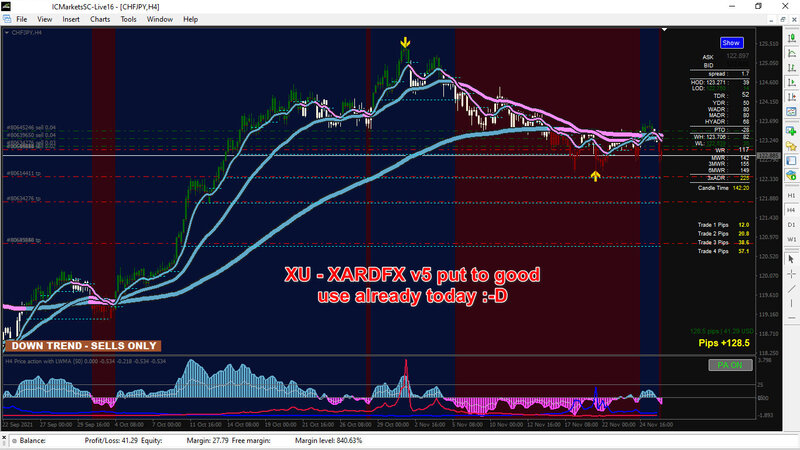Screen dimensions: 800x450
Task: Toggle auto scroll green-arrow icon
Action: click(x=791, y=82)
